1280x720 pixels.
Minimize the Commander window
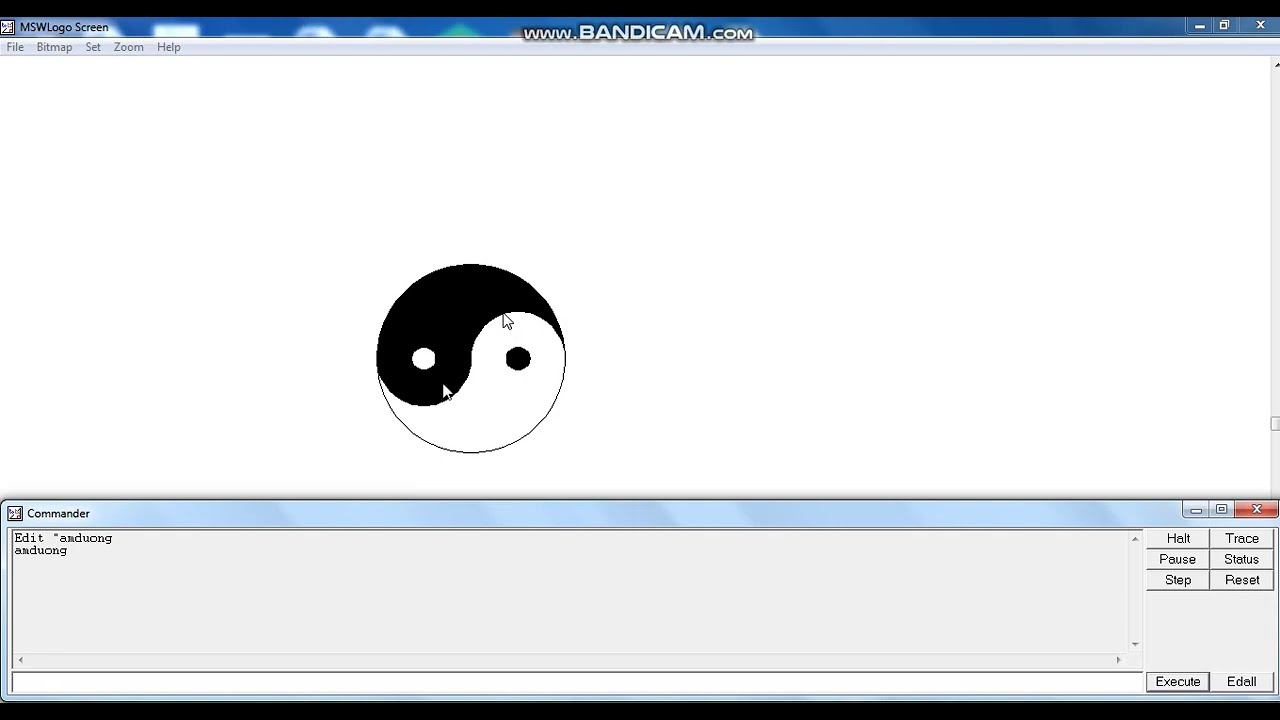pos(1196,510)
